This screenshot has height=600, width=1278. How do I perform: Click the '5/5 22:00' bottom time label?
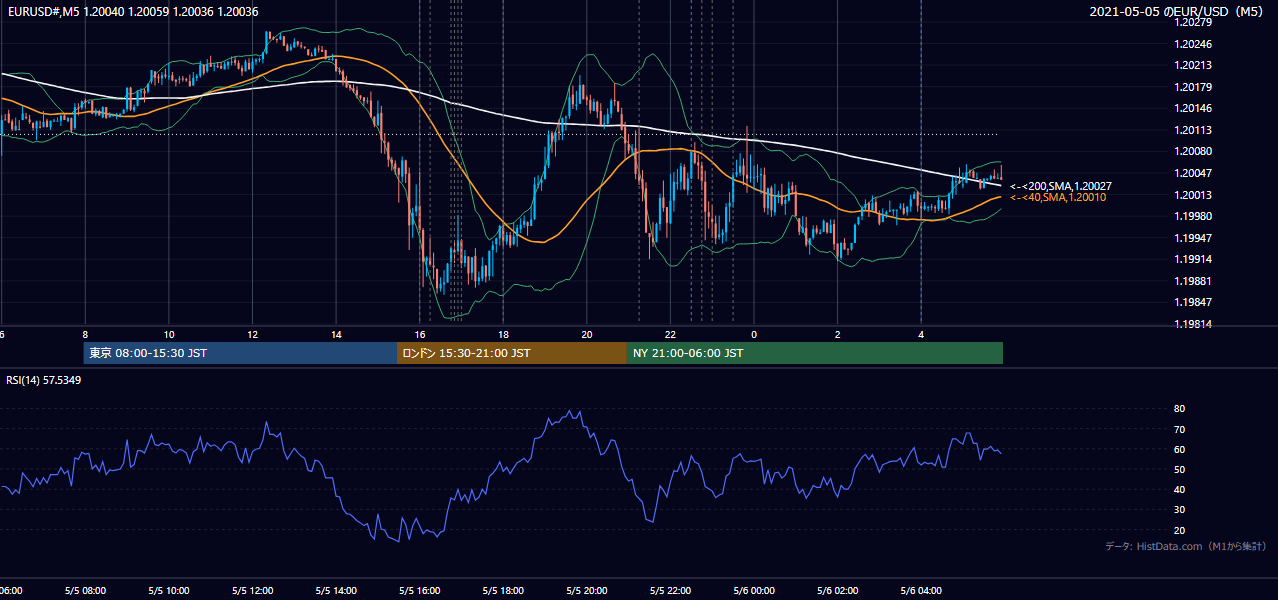pyautogui.click(x=670, y=591)
